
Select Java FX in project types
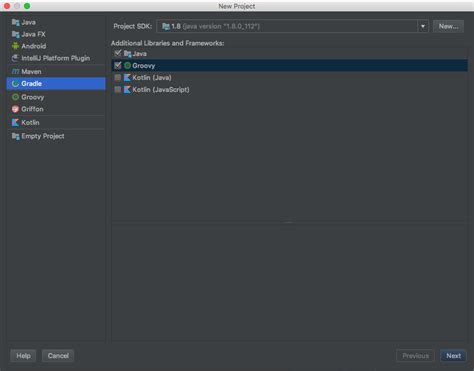click(x=56, y=34)
